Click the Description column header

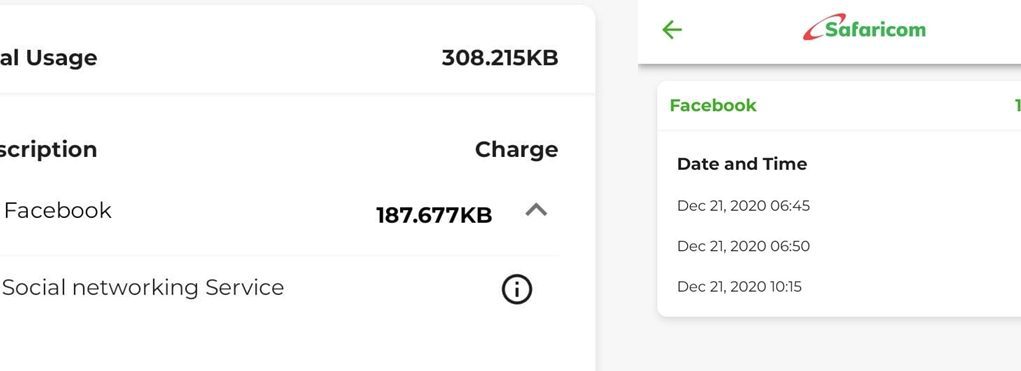click(x=48, y=150)
